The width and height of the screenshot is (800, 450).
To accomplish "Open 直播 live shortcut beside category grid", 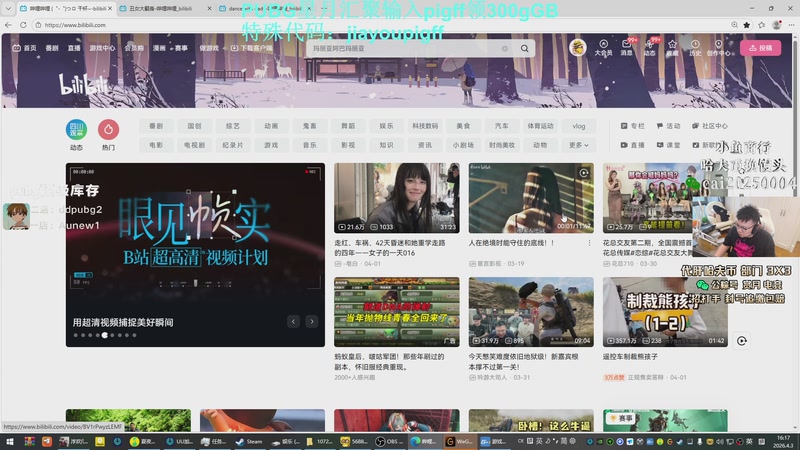I will 633,145.
